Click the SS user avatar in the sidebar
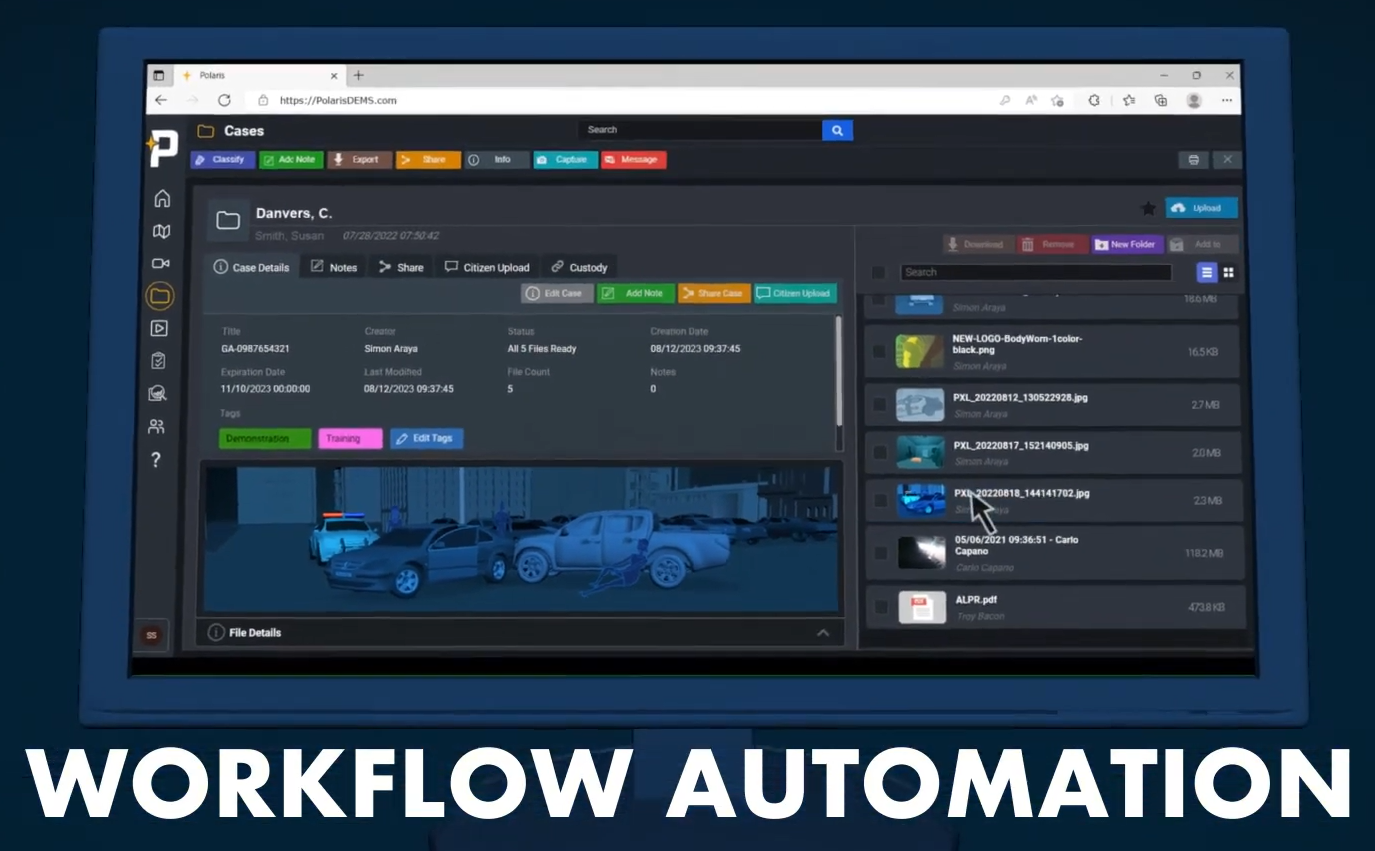Image resolution: width=1375 pixels, height=851 pixels. point(152,635)
